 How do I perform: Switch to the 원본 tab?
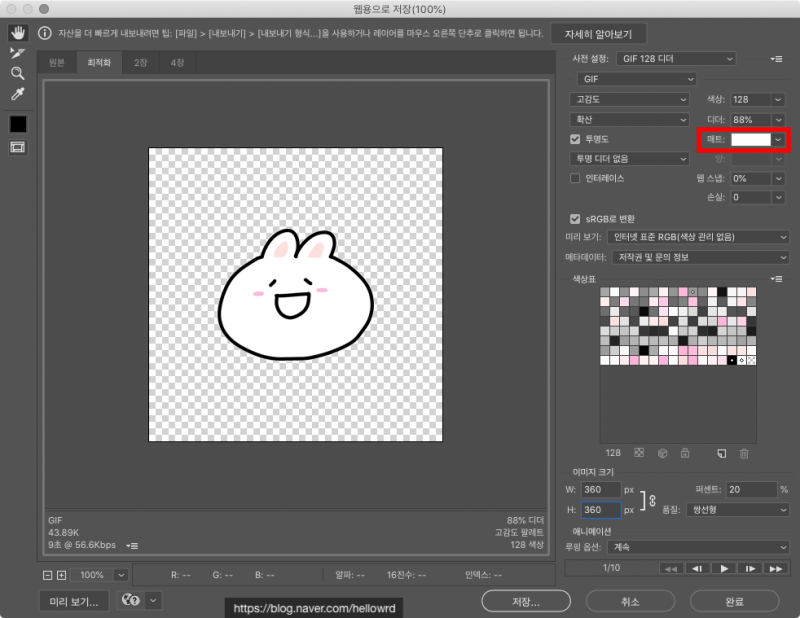point(57,63)
